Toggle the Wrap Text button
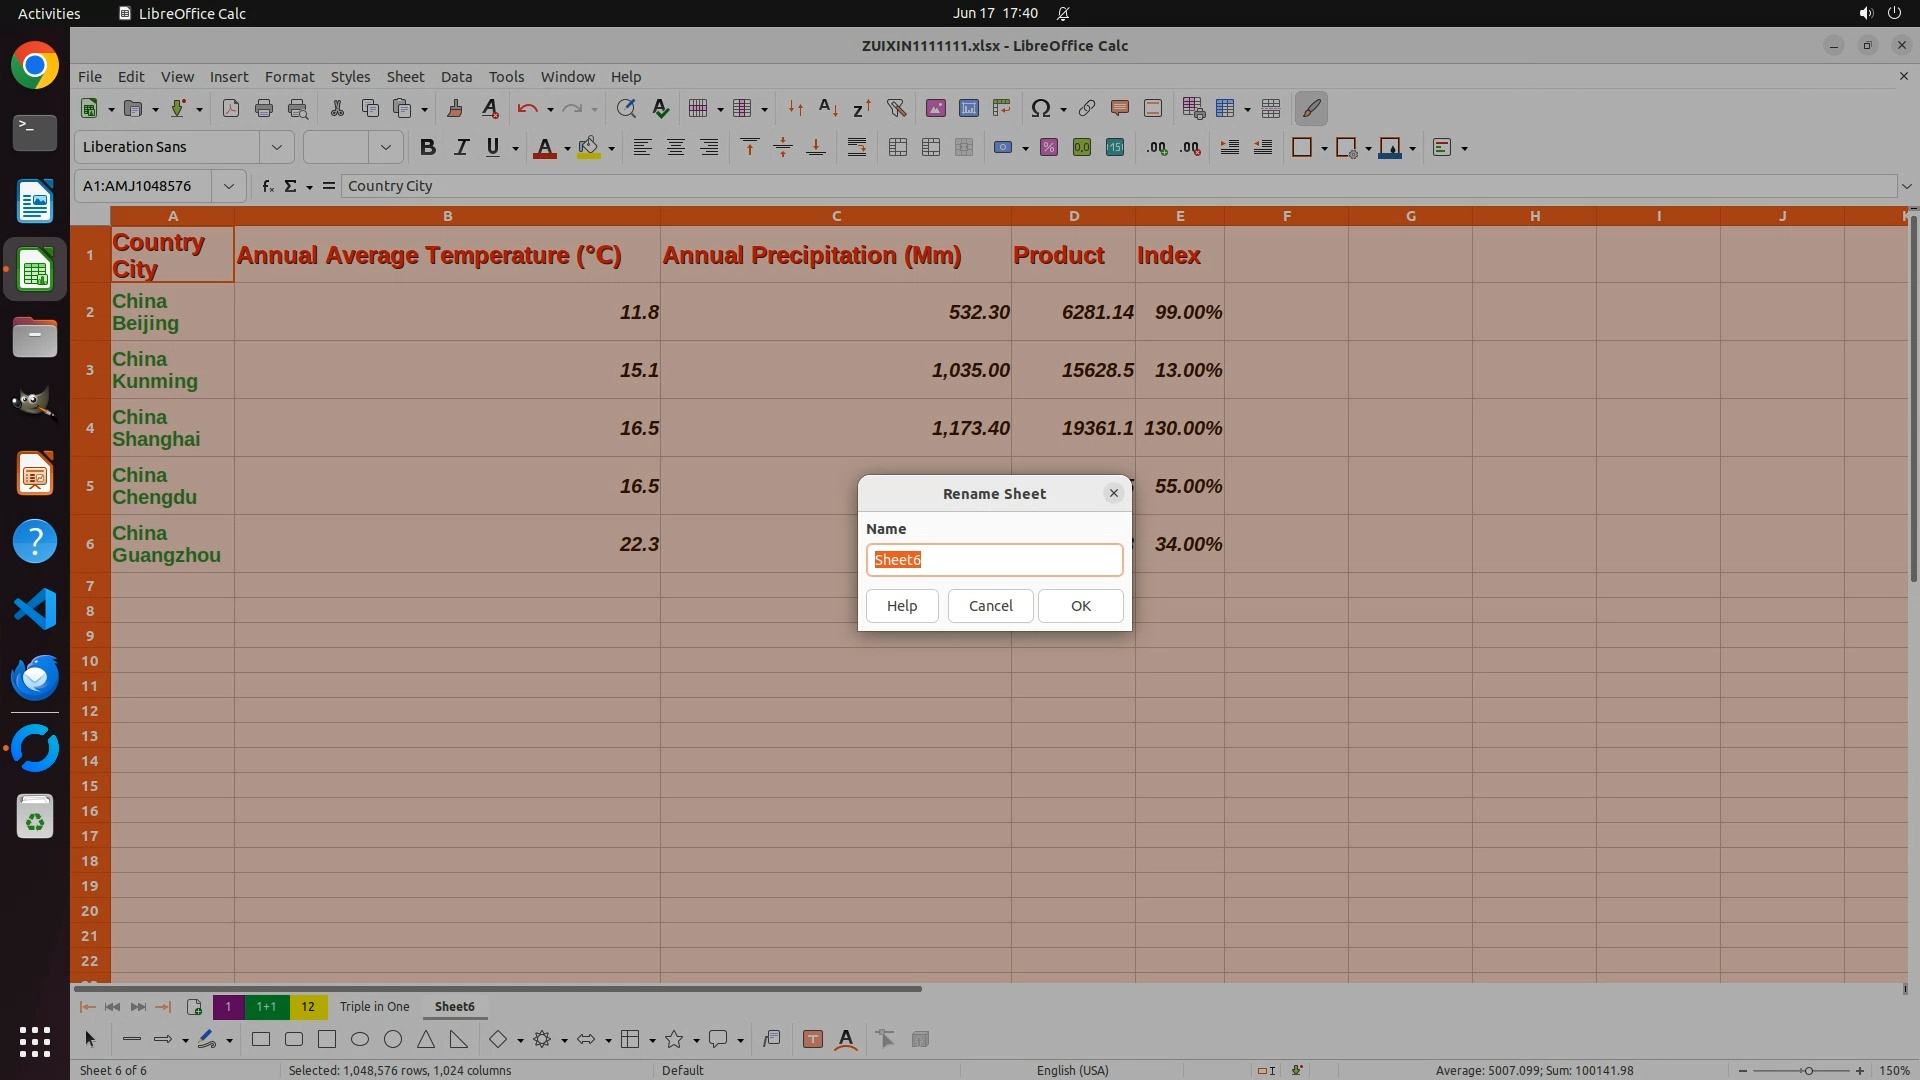The height and width of the screenshot is (1080, 1920). tap(857, 147)
